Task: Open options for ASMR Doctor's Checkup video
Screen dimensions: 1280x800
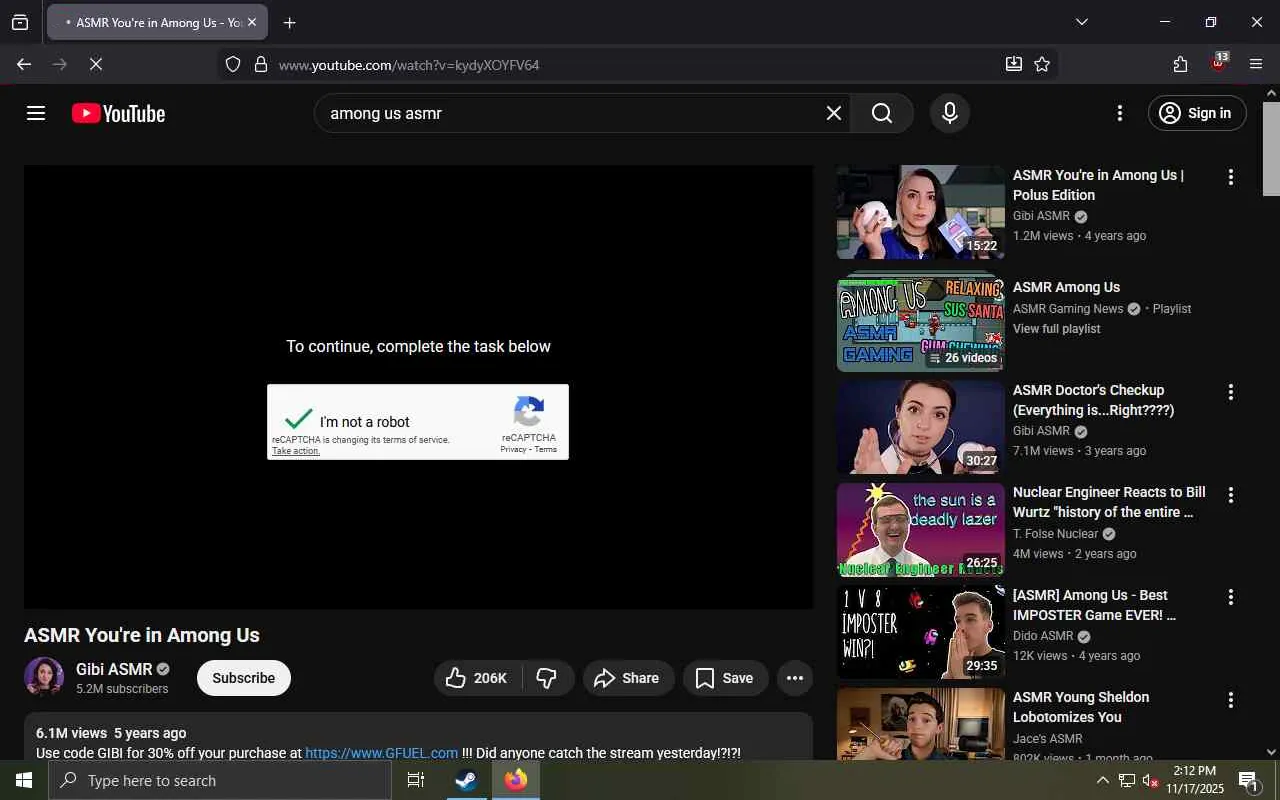Action: [1231, 392]
